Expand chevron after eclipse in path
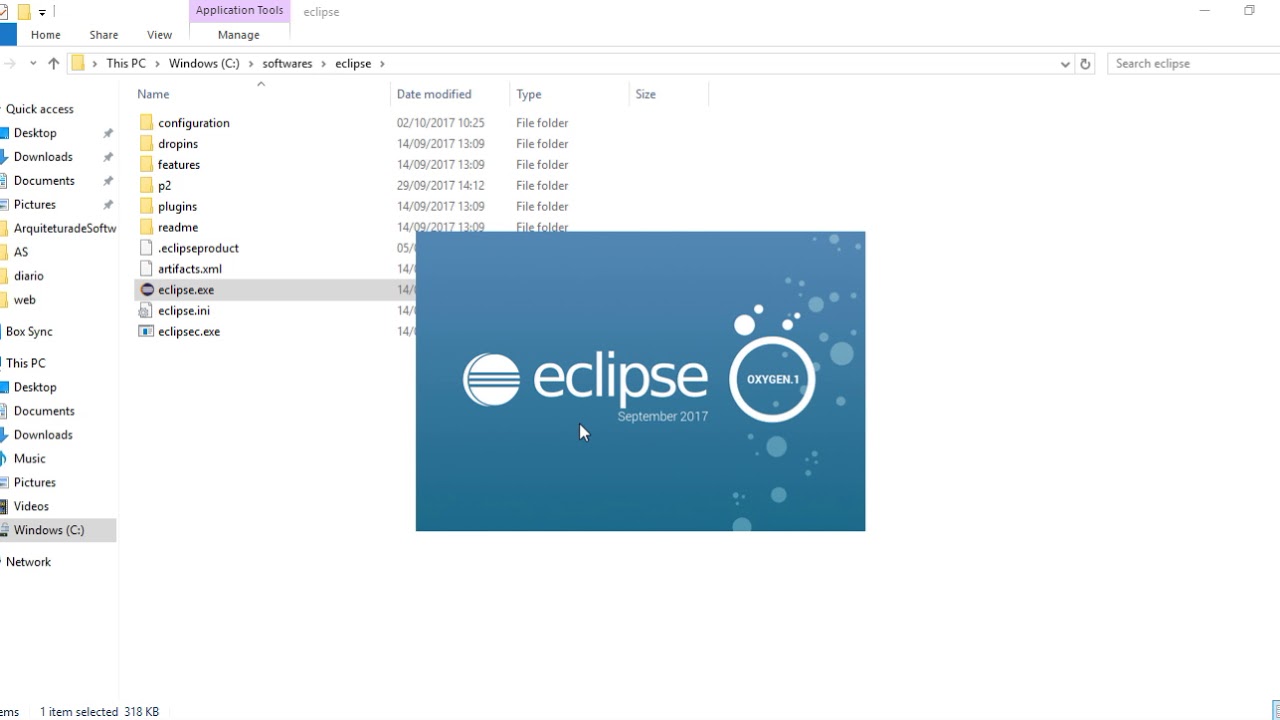This screenshot has height=720, width=1280. point(382,63)
